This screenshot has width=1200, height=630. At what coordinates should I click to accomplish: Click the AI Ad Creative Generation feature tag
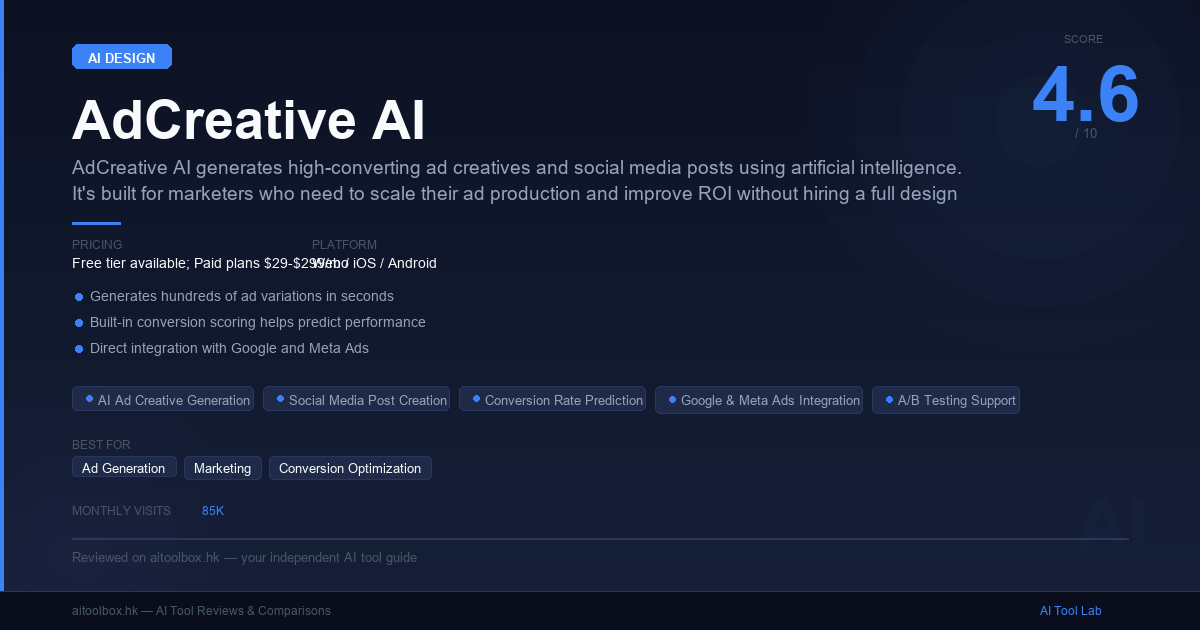tap(163, 399)
